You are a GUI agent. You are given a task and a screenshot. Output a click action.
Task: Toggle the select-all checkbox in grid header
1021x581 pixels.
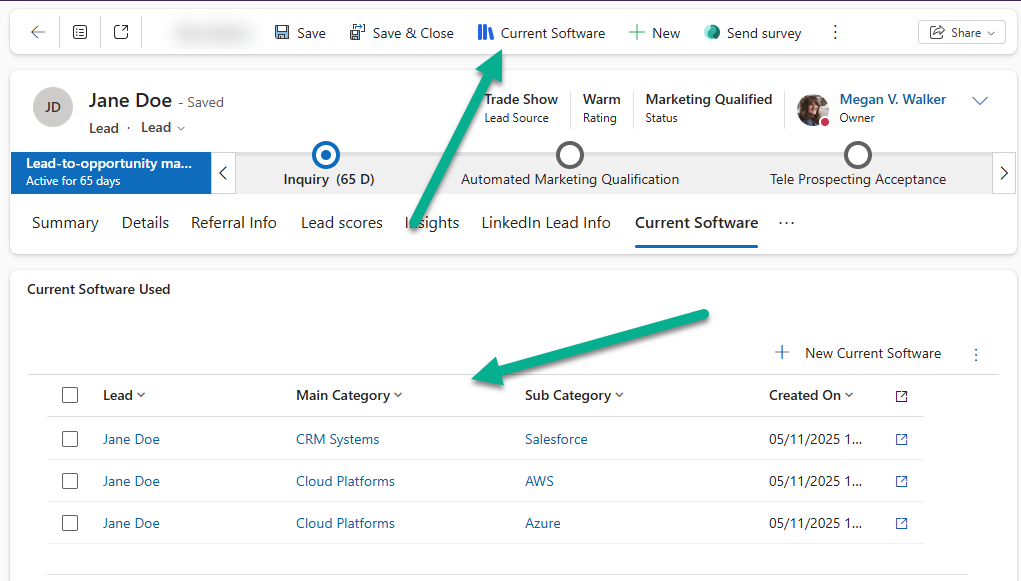(x=70, y=395)
